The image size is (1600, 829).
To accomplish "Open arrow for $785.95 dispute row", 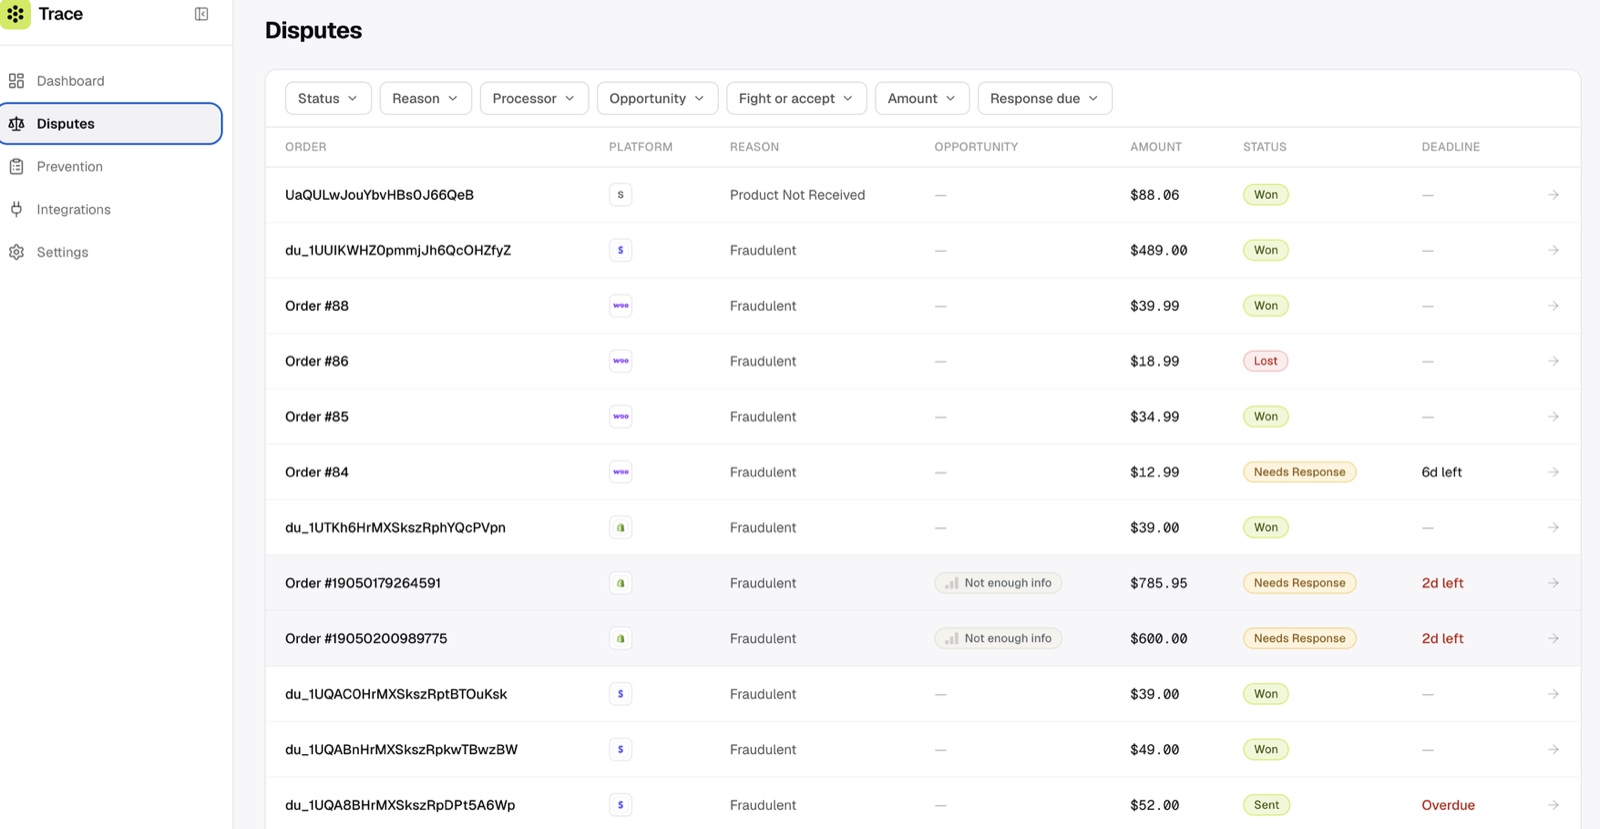I will point(1553,583).
